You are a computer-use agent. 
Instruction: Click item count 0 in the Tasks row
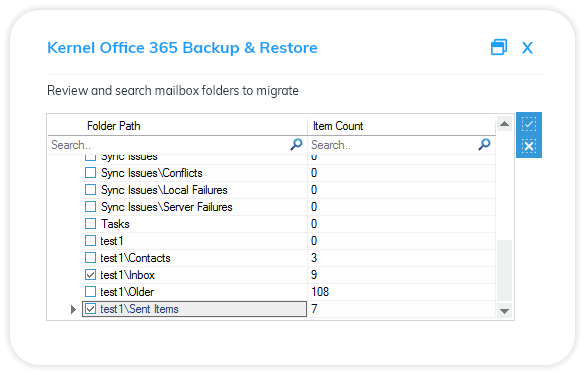click(314, 224)
